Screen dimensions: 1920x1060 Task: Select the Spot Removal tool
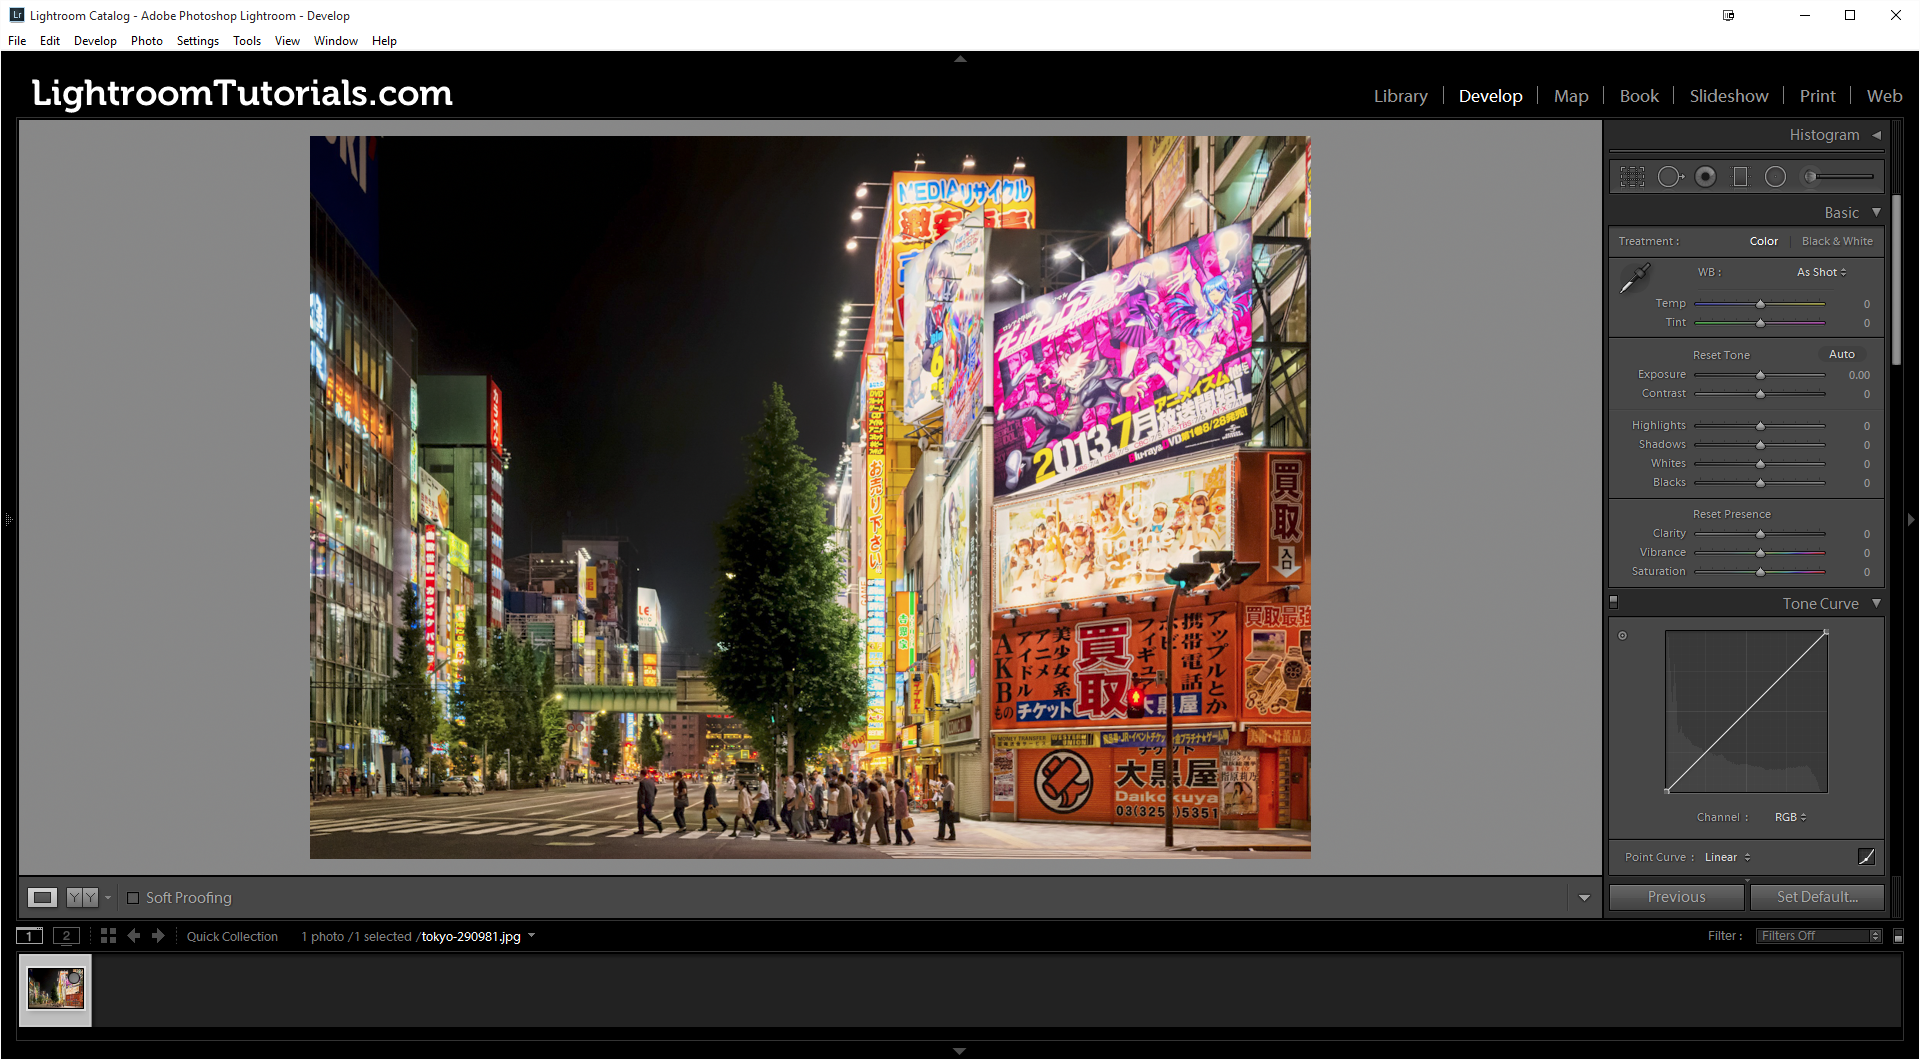pos(1670,177)
